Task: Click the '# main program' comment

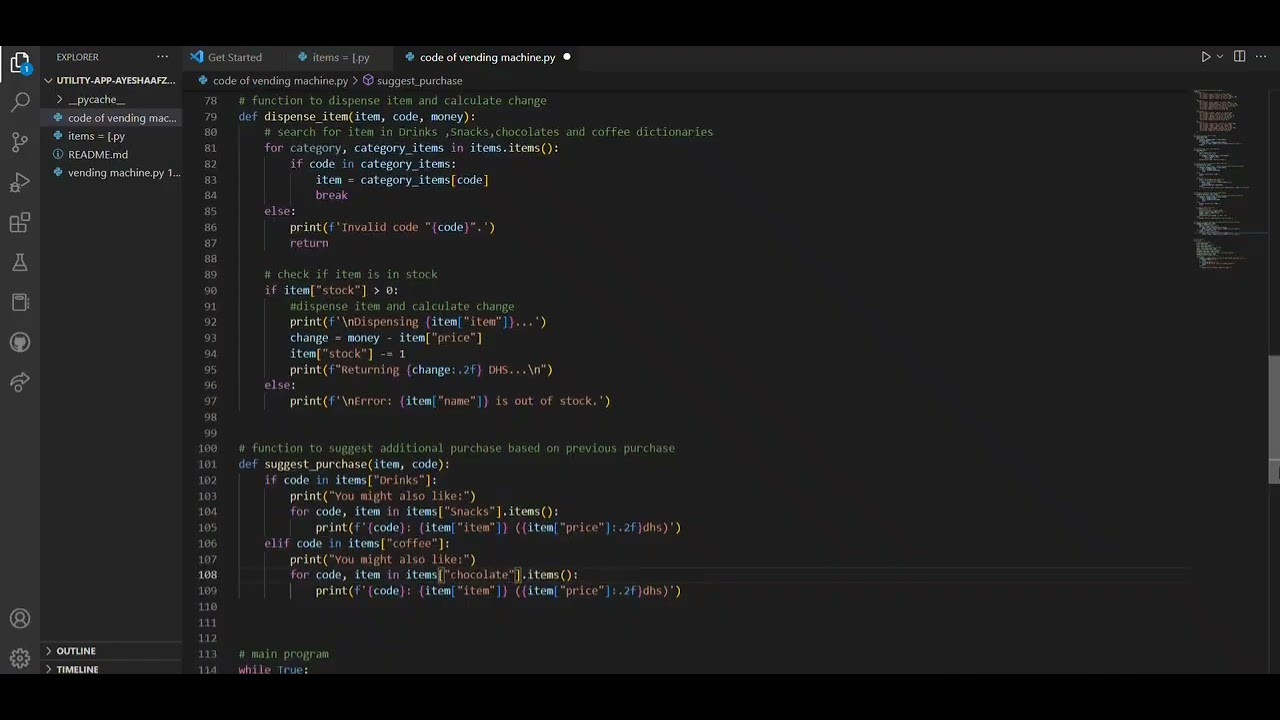Action: (284, 654)
